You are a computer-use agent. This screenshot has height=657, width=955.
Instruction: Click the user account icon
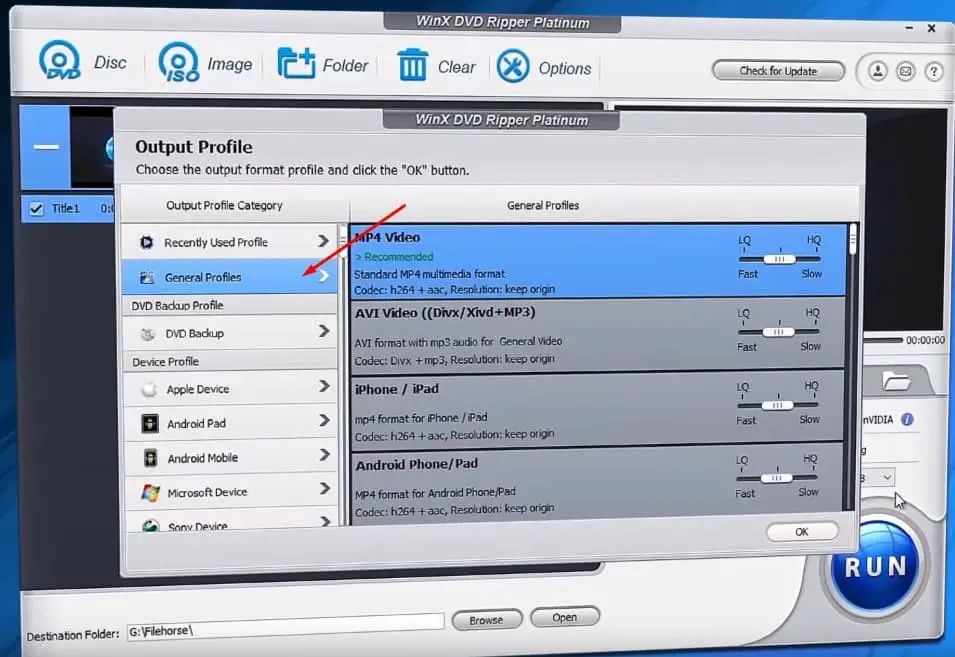pyautogui.click(x=877, y=71)
